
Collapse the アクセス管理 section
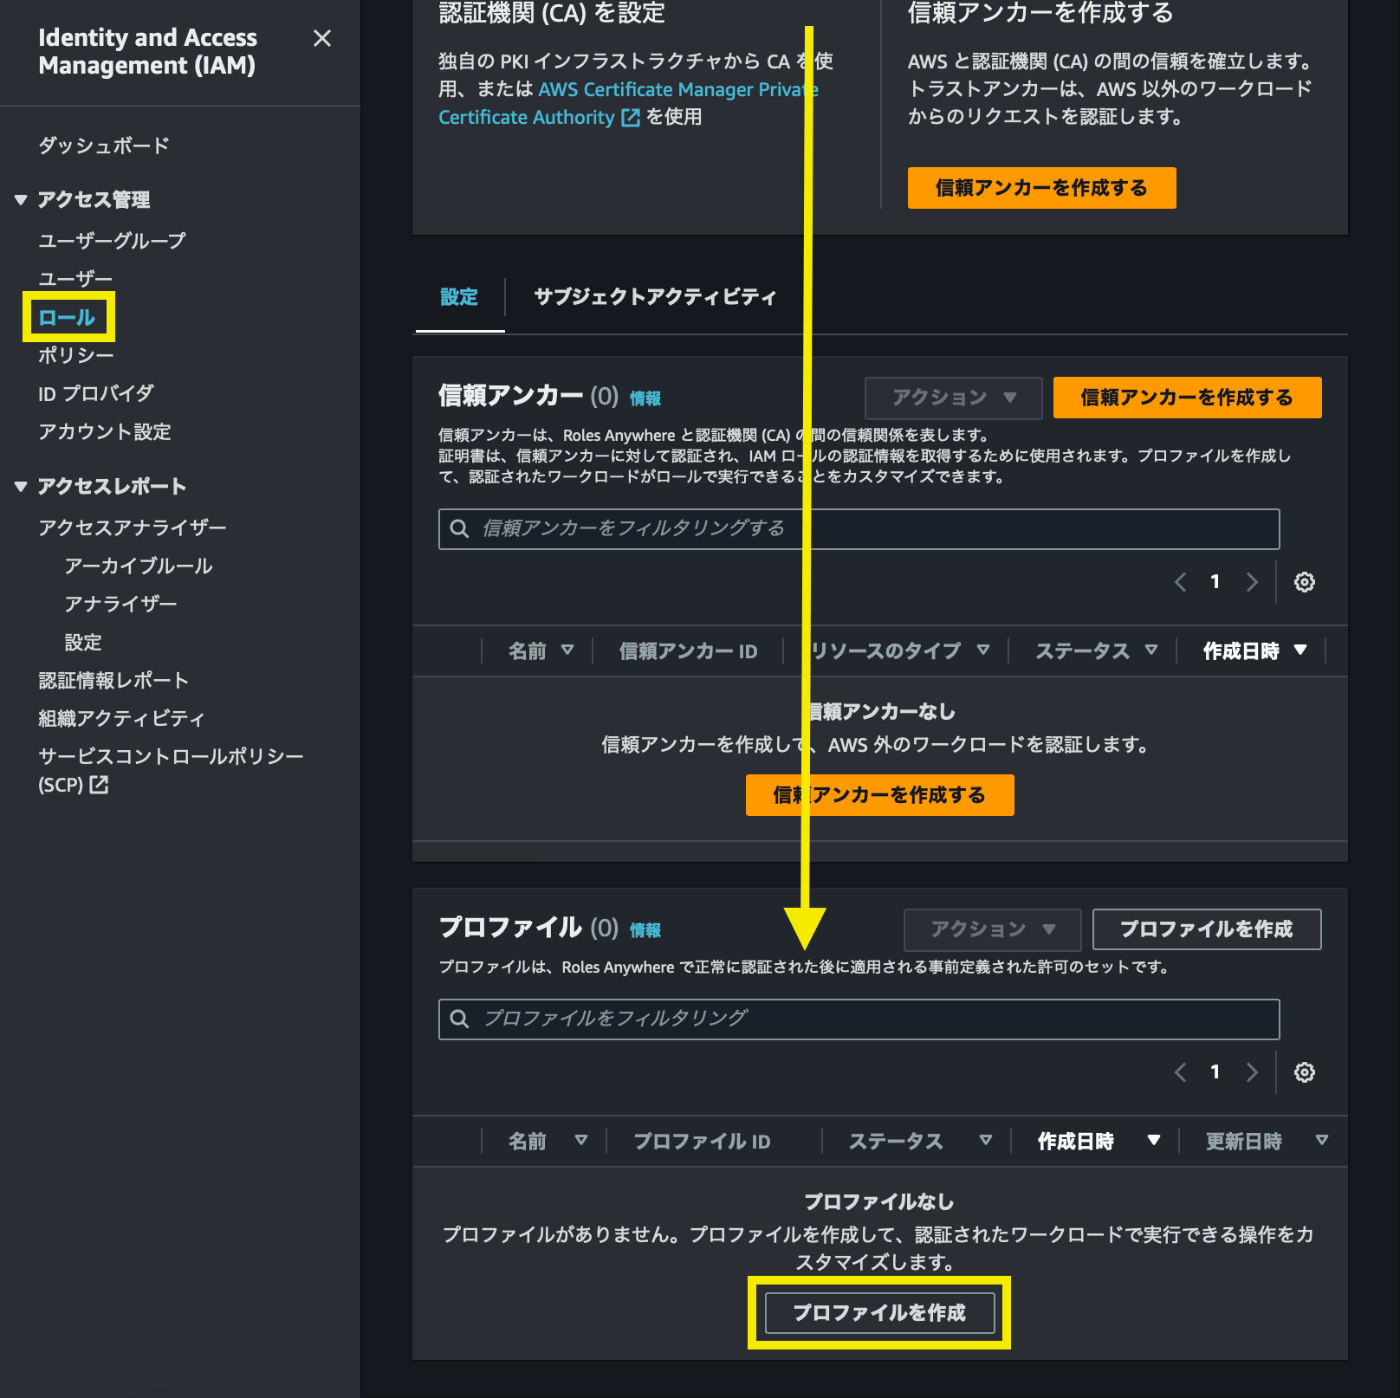pos(21,200)
